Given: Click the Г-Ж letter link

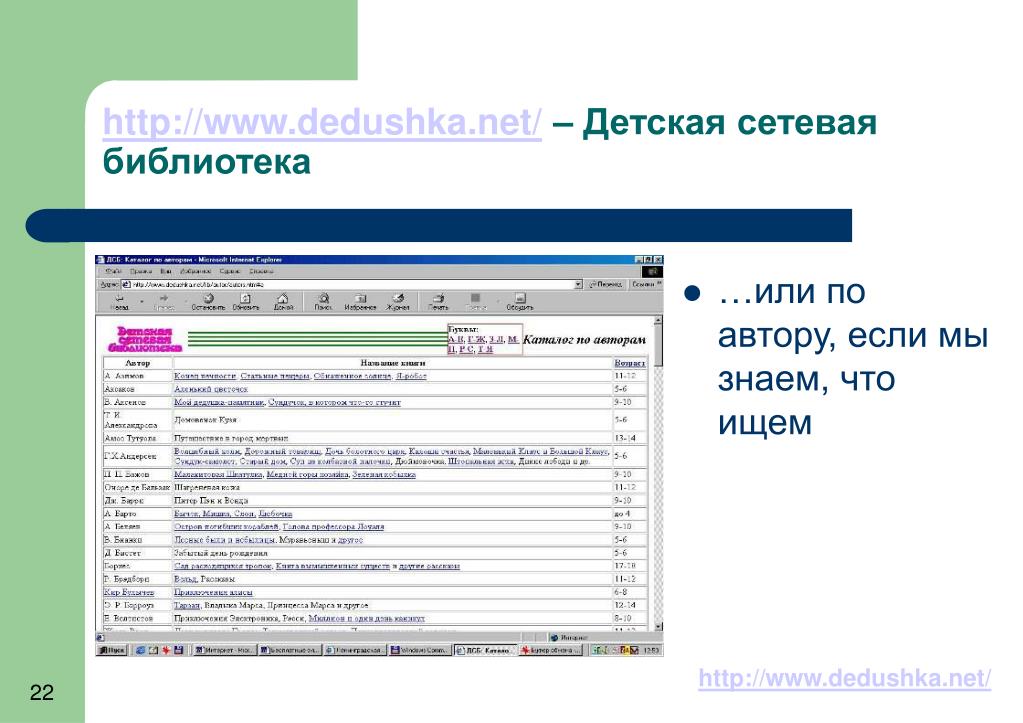Looking at the screenshot, I should [x=477, y=339].
